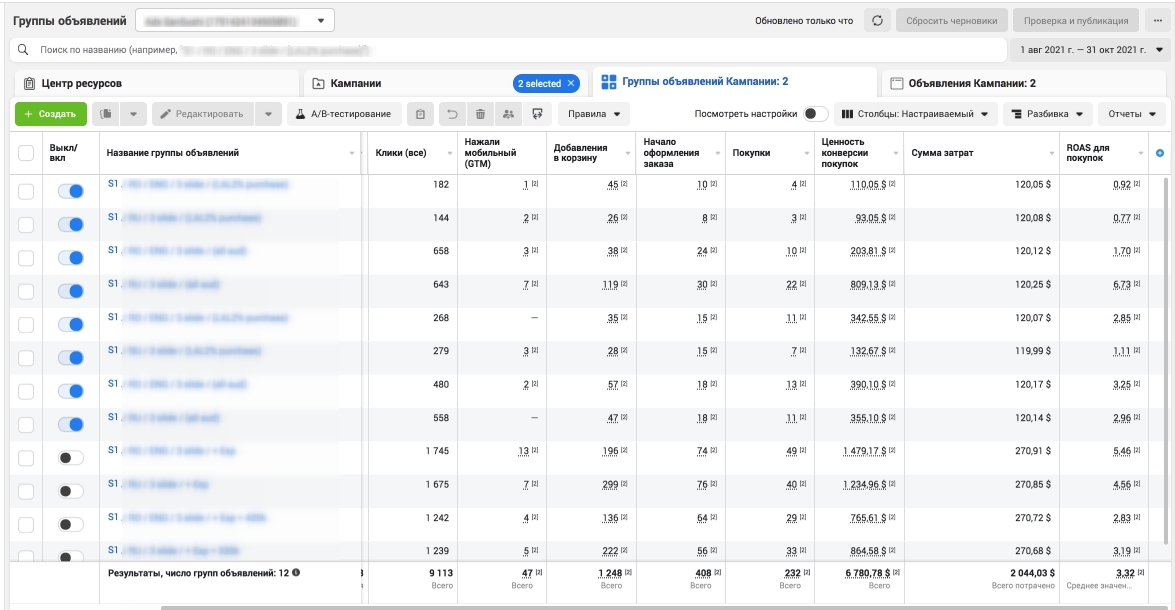Enable the 'Посмотреть настройки' switch

[815, 114]
